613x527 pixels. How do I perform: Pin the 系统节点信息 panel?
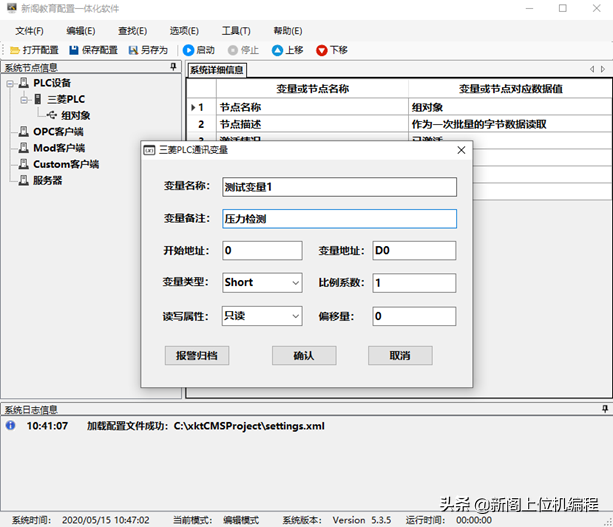pos(174,67)
